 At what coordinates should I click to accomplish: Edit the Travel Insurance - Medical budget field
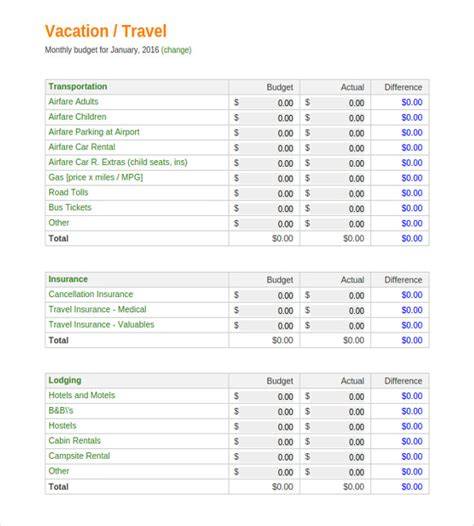pos(267,310)
